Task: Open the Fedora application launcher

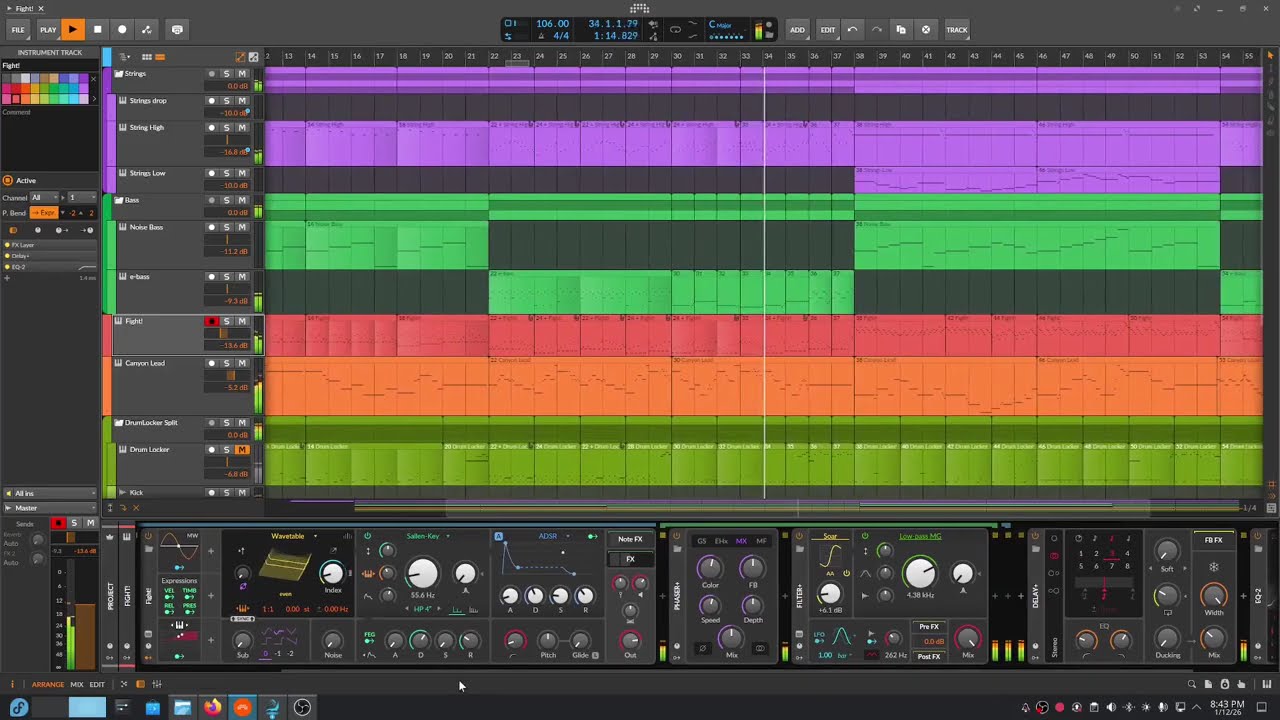Action: pyautogui.click(x=18, y=708)
